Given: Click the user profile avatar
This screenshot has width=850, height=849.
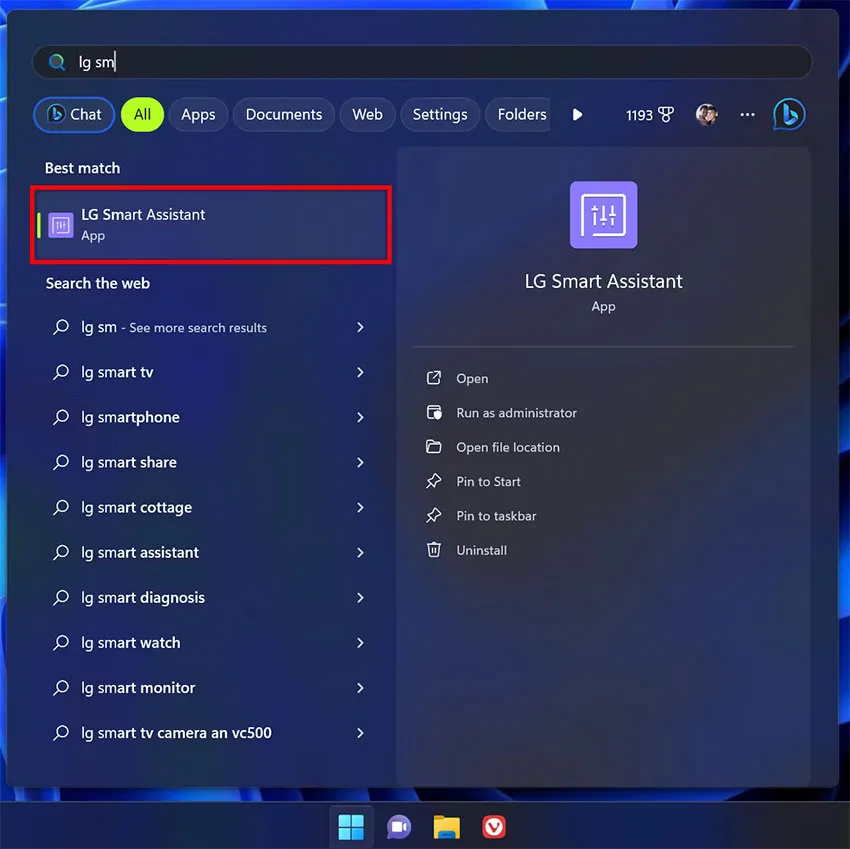Looking at the screenshot, I should [706, 114].
